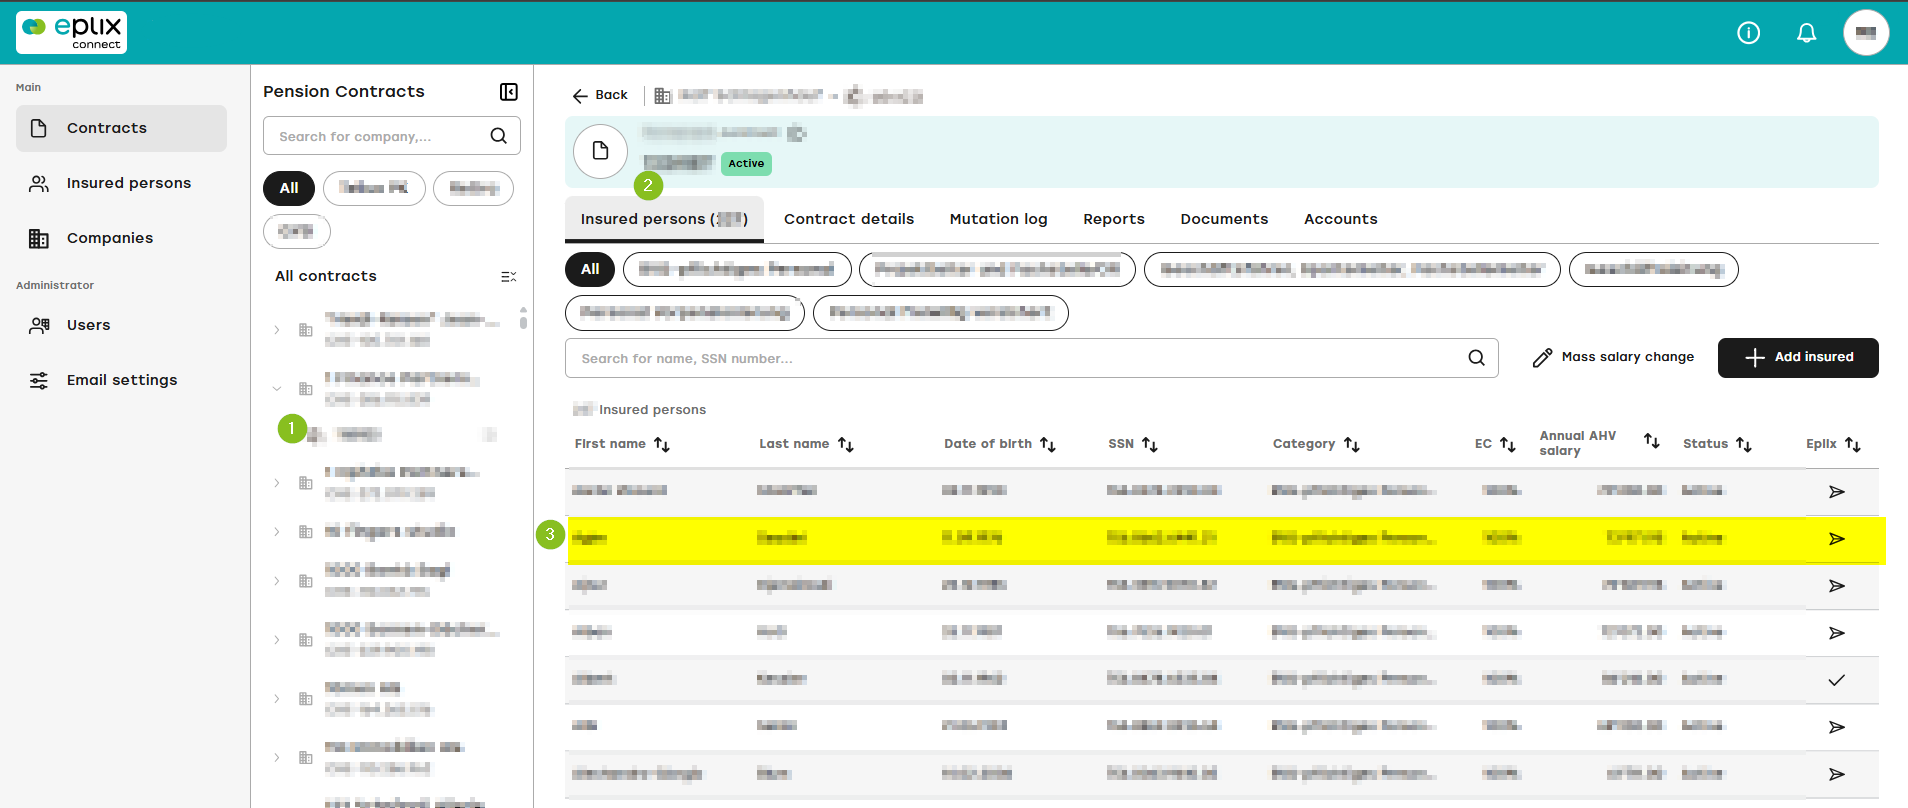
Task: Expand the seventh company in contracts tree
Action: (x=277, y=699)
